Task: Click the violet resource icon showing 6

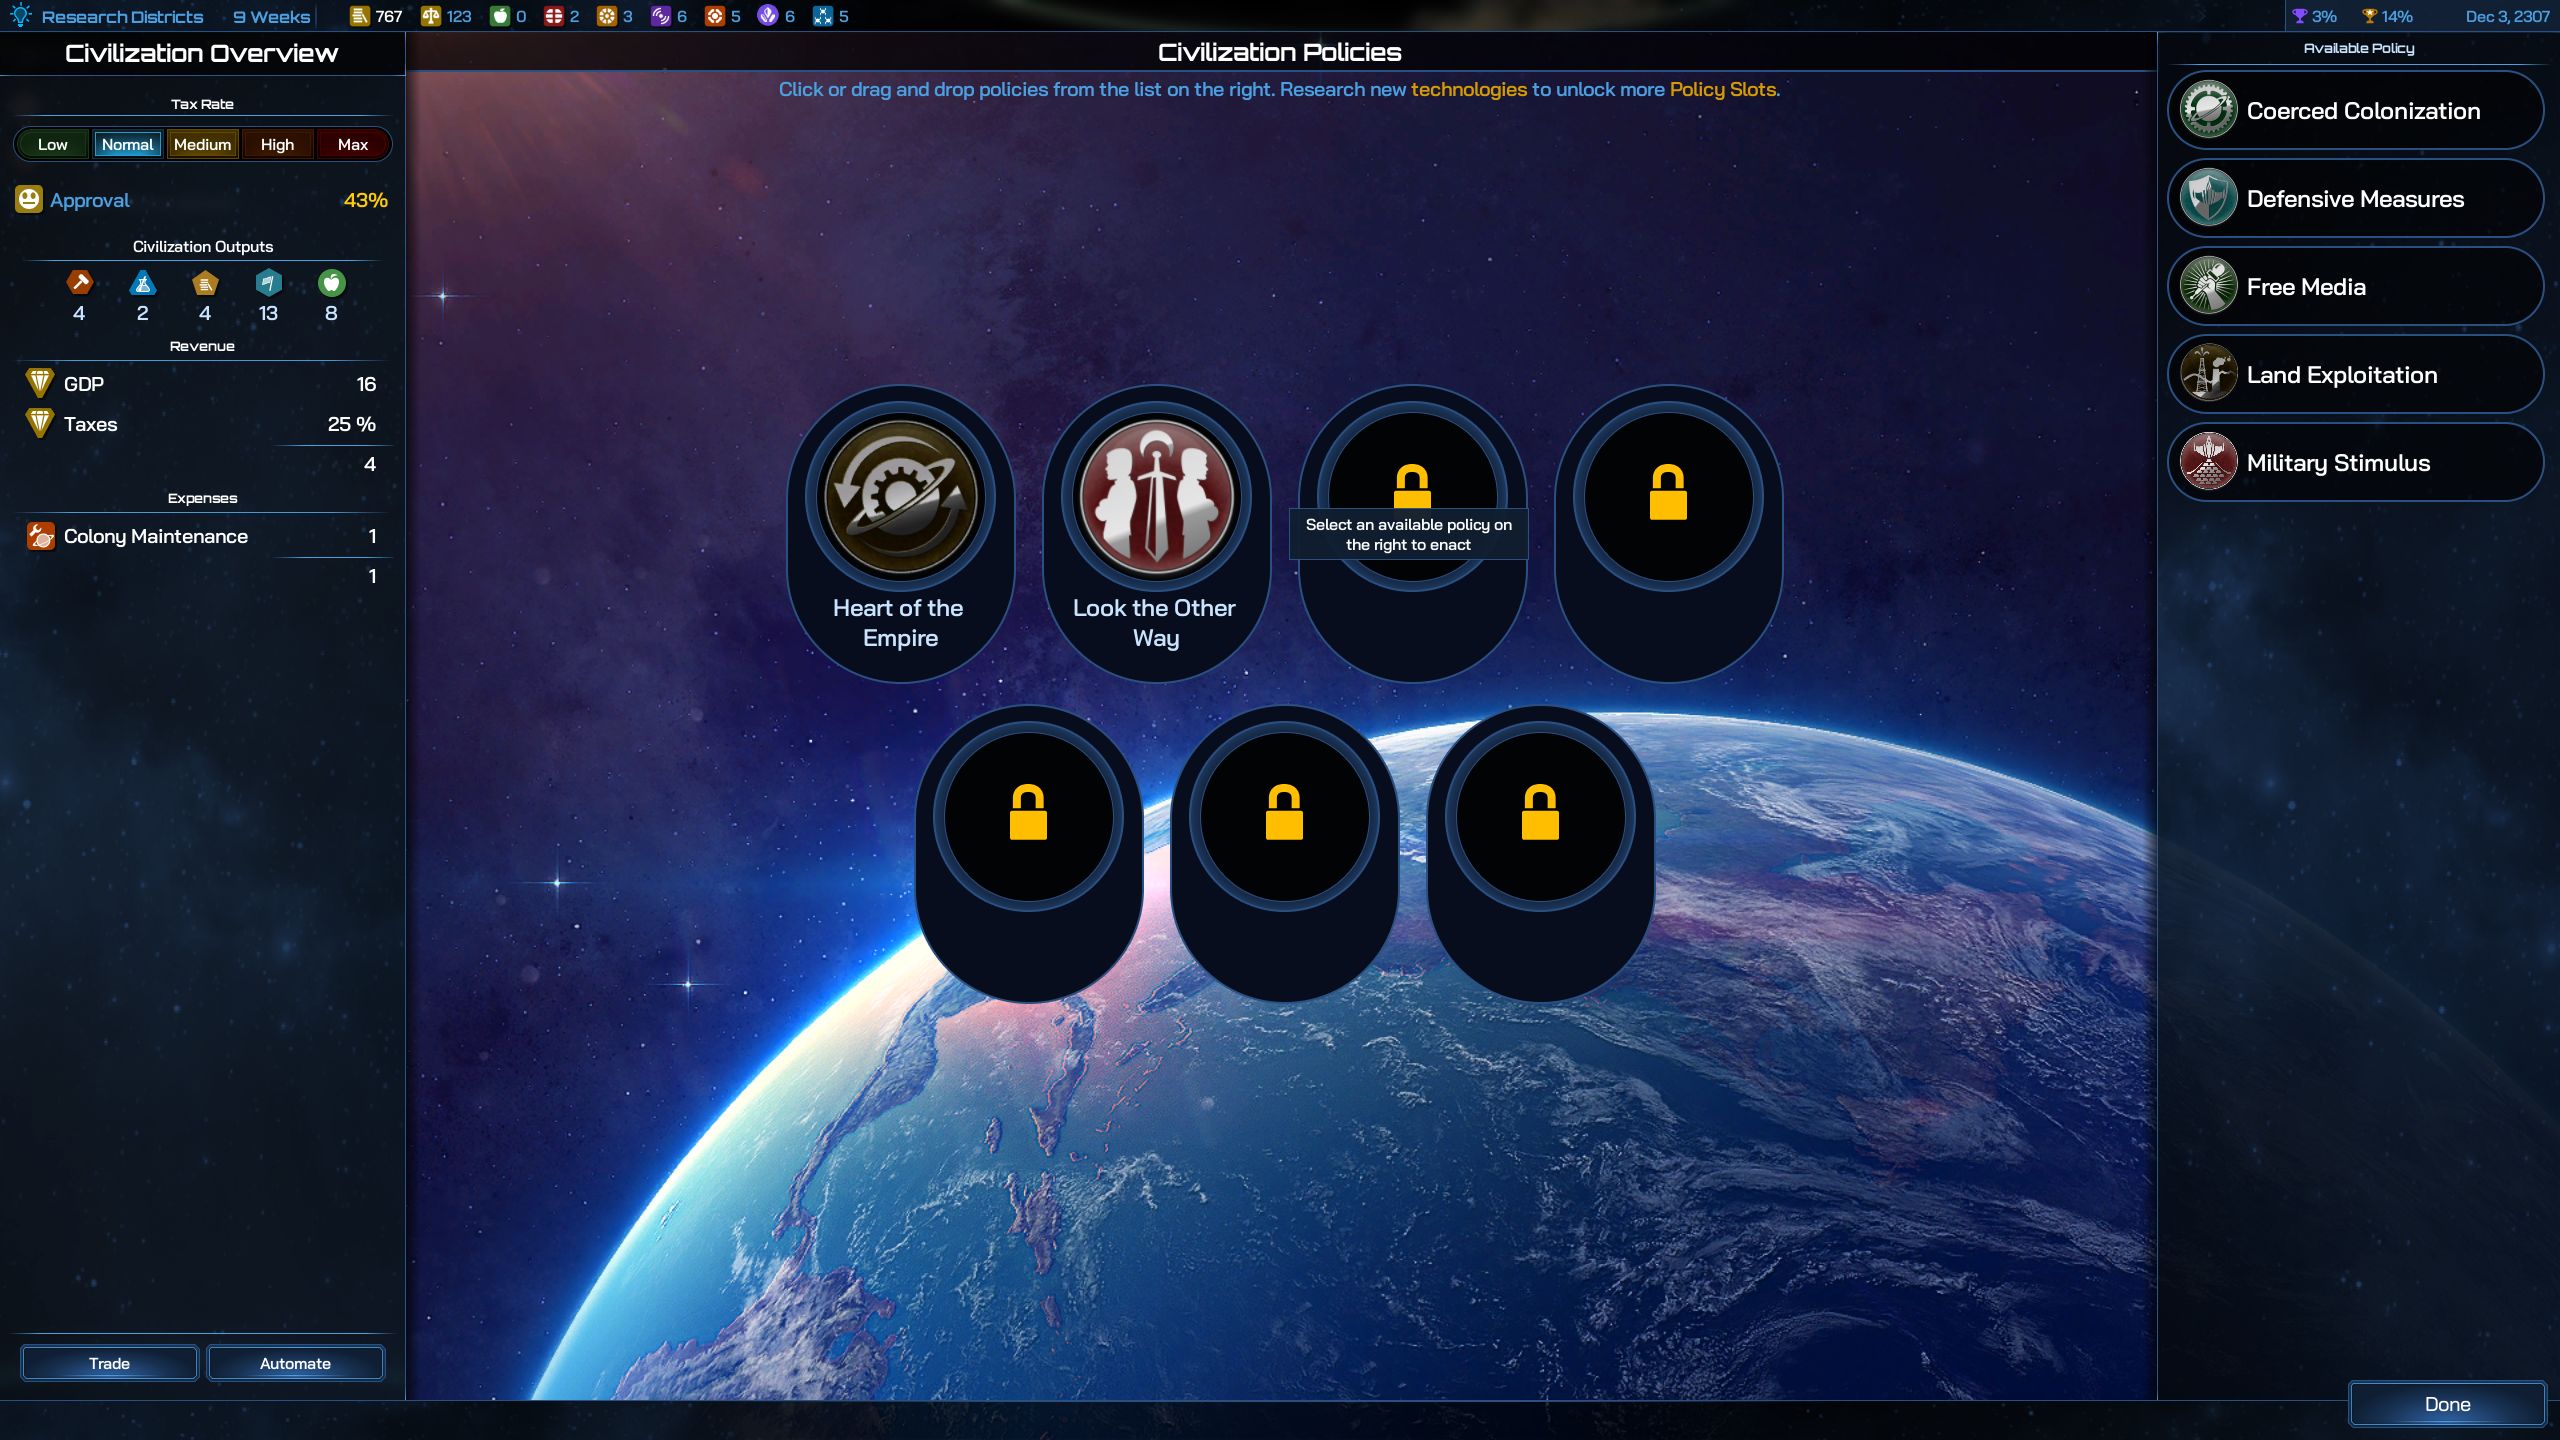Action: (x=768, y=16)
